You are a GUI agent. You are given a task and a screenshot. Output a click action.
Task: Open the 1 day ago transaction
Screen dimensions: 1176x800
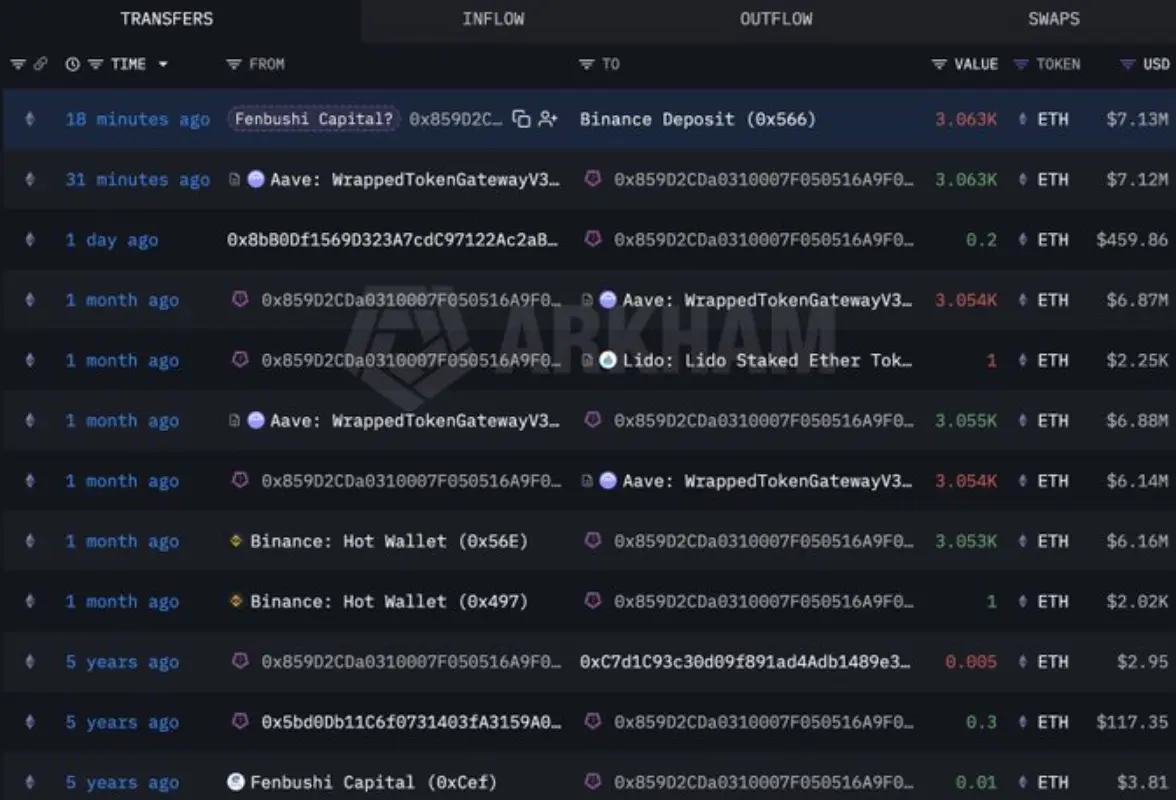tap(112, 240)
